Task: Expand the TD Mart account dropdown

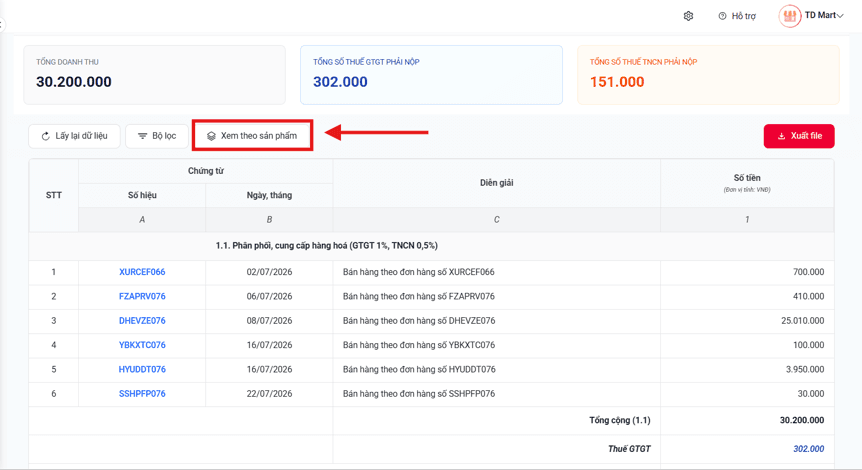Action: 839,16
